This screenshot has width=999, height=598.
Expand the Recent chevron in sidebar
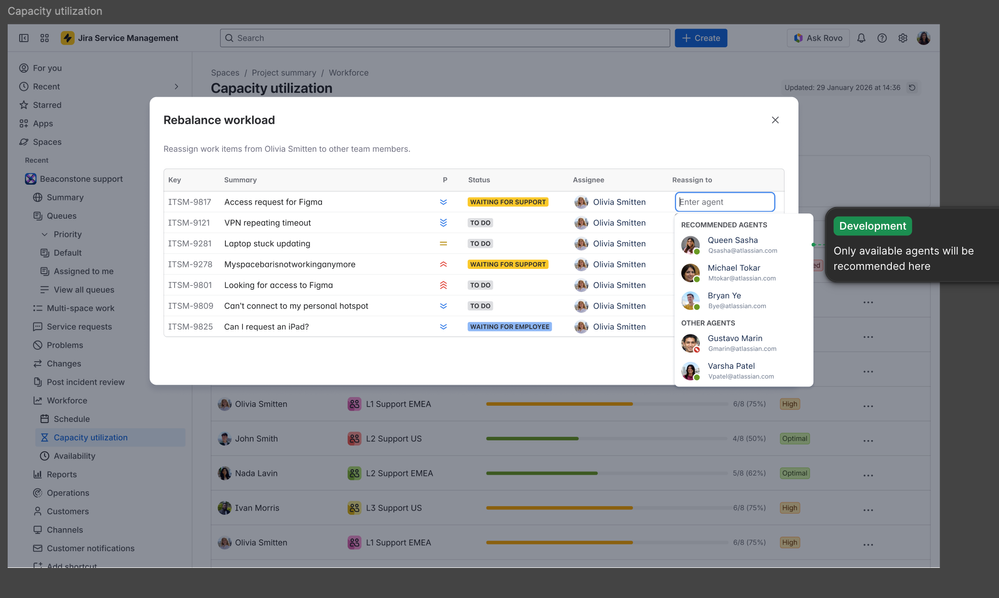click(x=176, y=87)
